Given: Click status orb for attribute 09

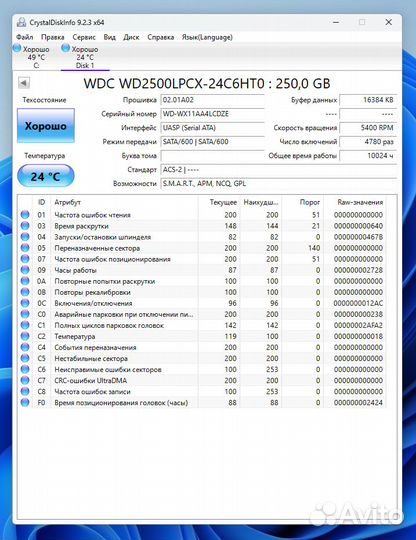Looking at the screenshot, I should [25, 270].
